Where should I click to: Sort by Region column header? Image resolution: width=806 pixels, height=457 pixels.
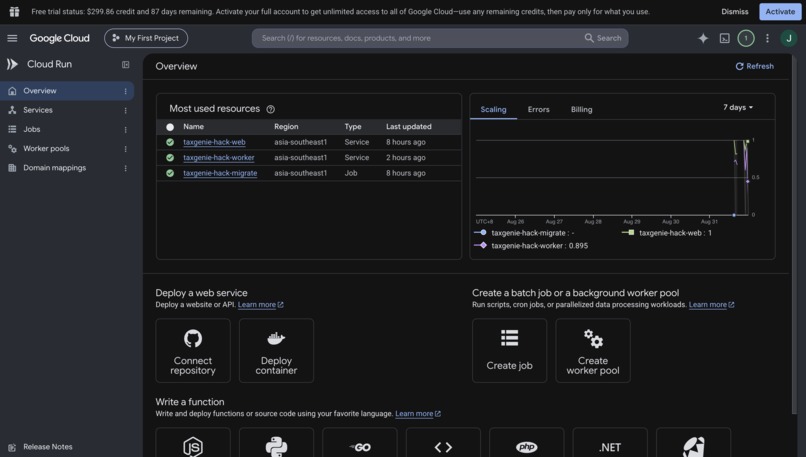(x=286, y=126)
